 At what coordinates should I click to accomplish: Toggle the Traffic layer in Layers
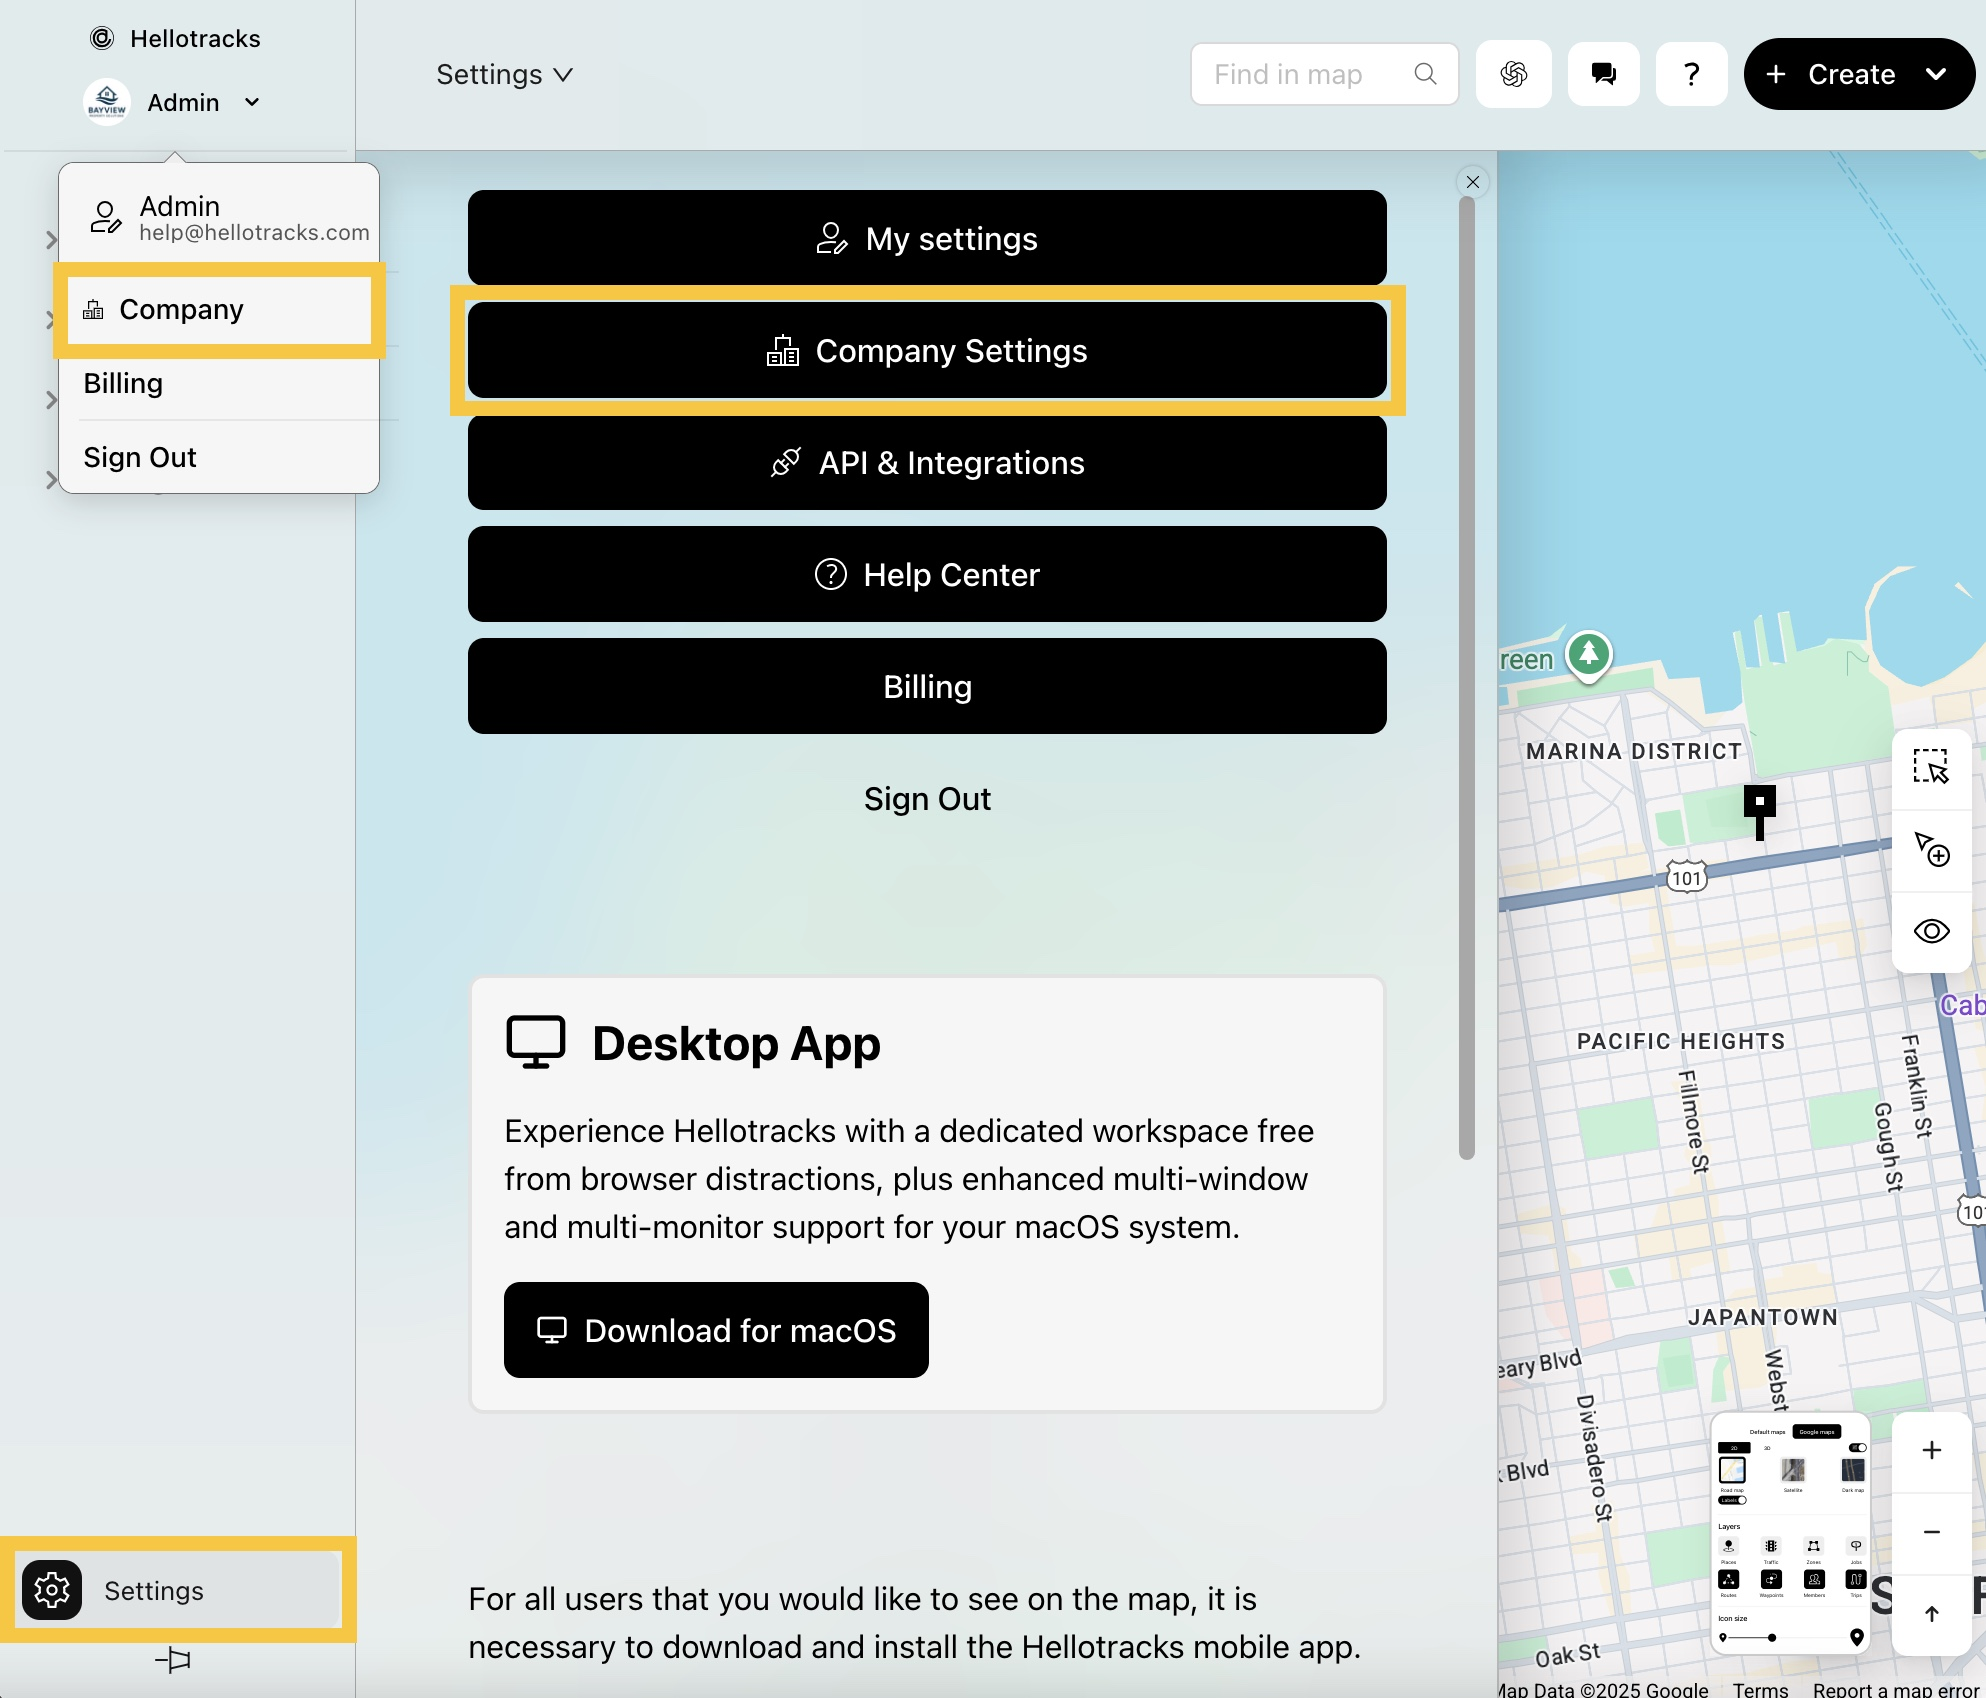tap(1771, 1547)
